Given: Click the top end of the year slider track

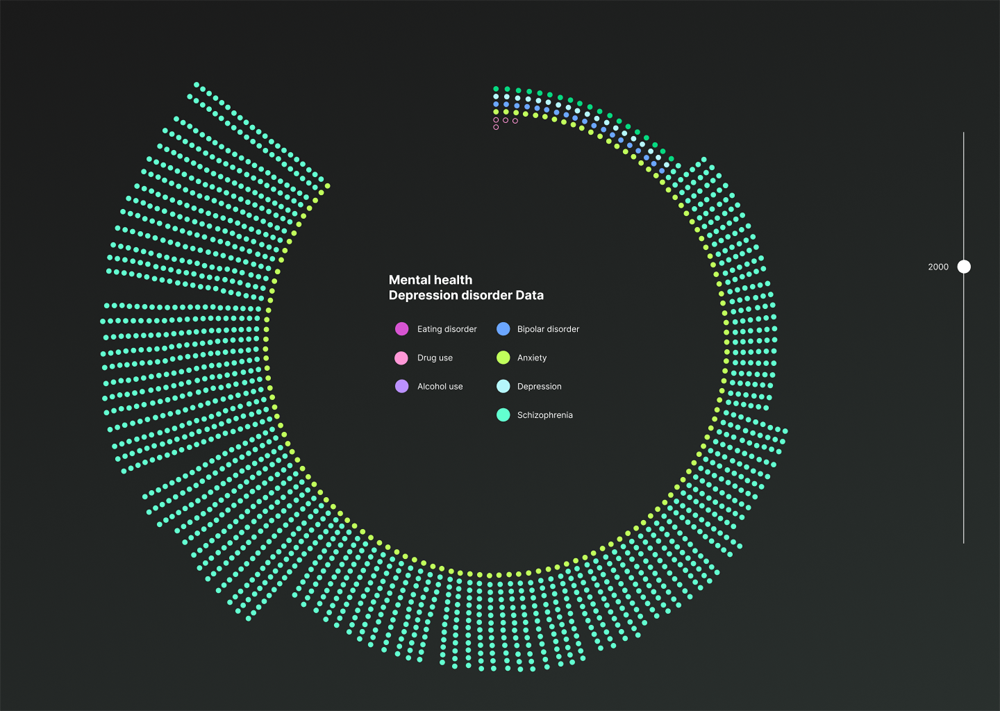Looking at the screenshot, I should 964,135.
